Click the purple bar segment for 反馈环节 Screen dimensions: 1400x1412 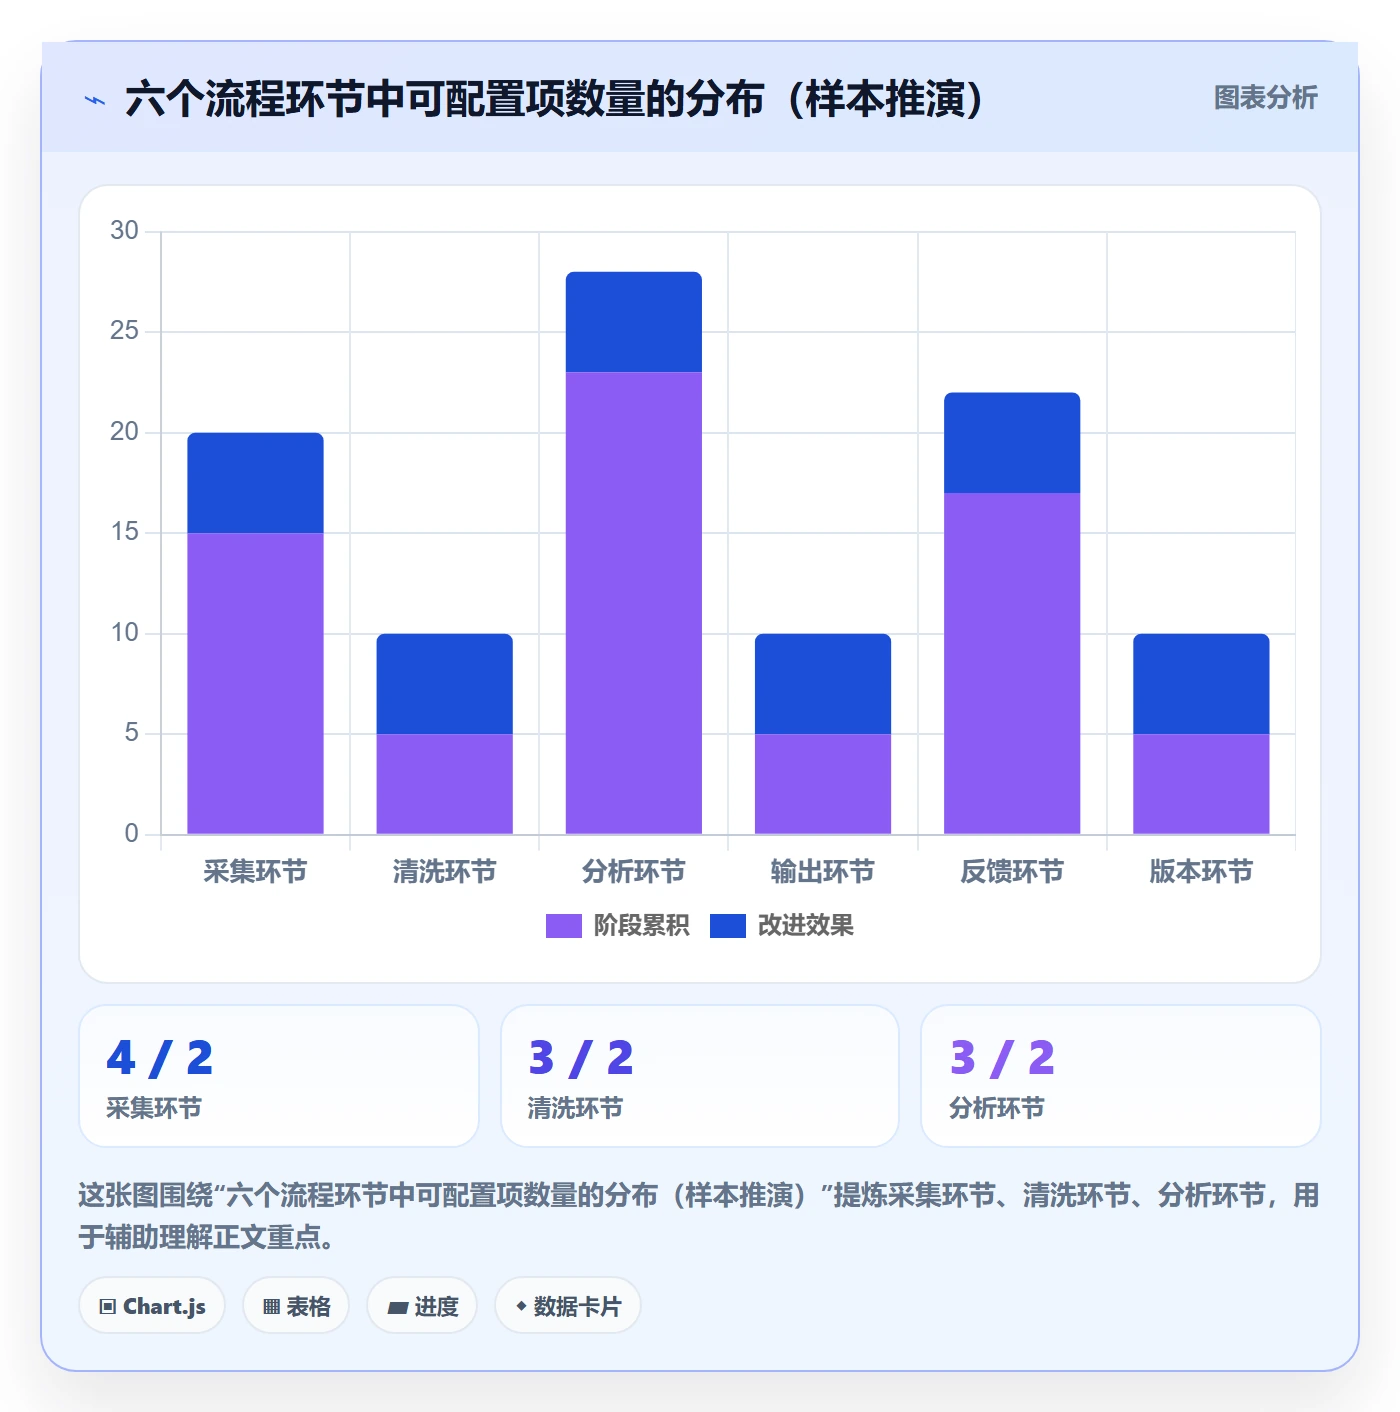(1012, 663)
